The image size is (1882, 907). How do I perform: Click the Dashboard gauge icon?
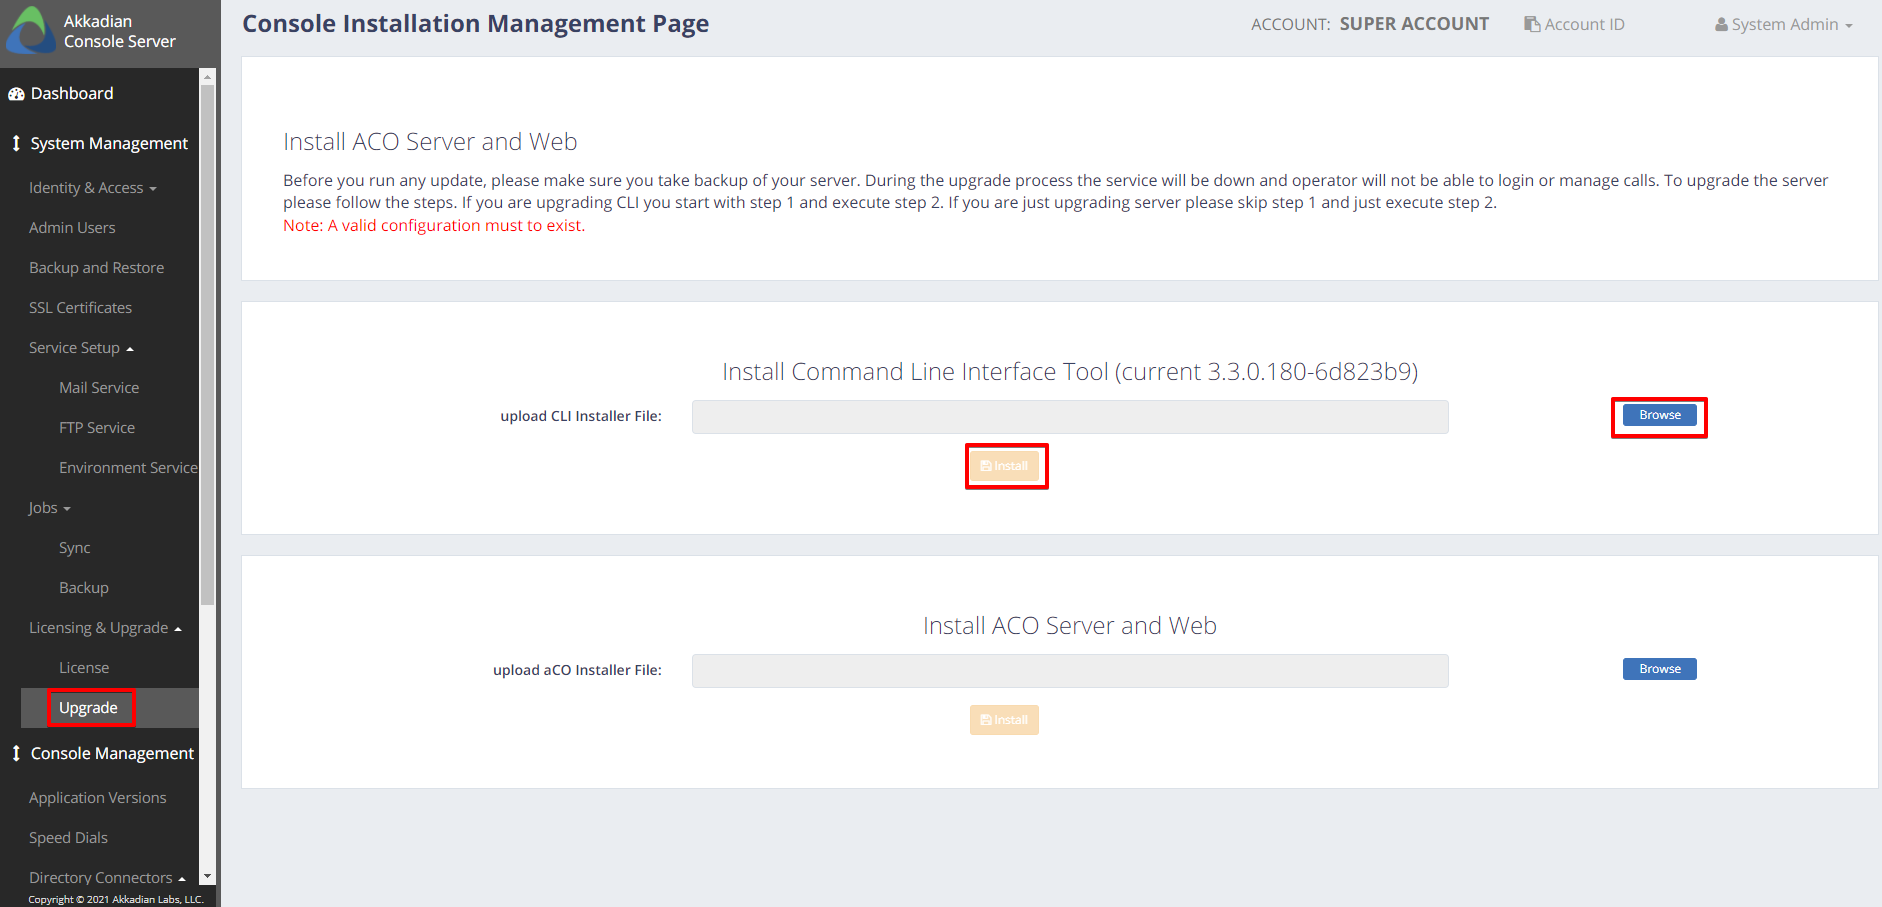click(16, 94)
